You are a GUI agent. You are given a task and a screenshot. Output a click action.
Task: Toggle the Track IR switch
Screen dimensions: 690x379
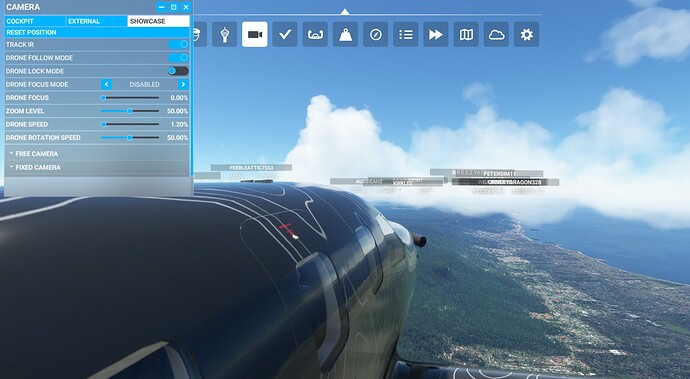(179, 44)
